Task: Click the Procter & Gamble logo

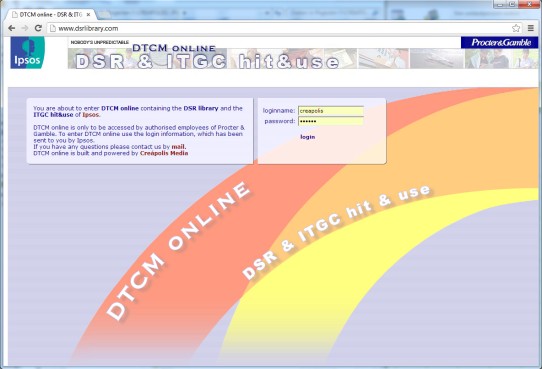Action: 499,42
